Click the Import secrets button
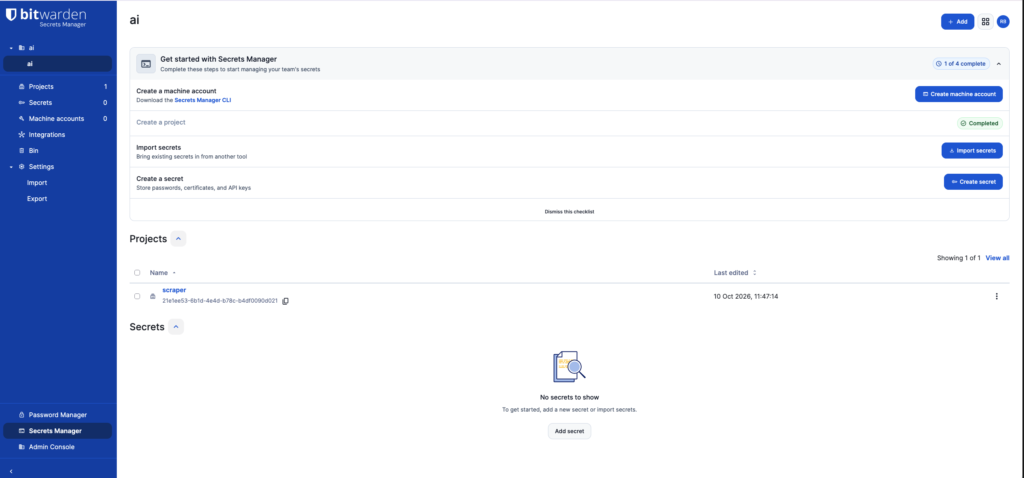Viewport: 1024px width, 478px height. click(x=972, y=151)
